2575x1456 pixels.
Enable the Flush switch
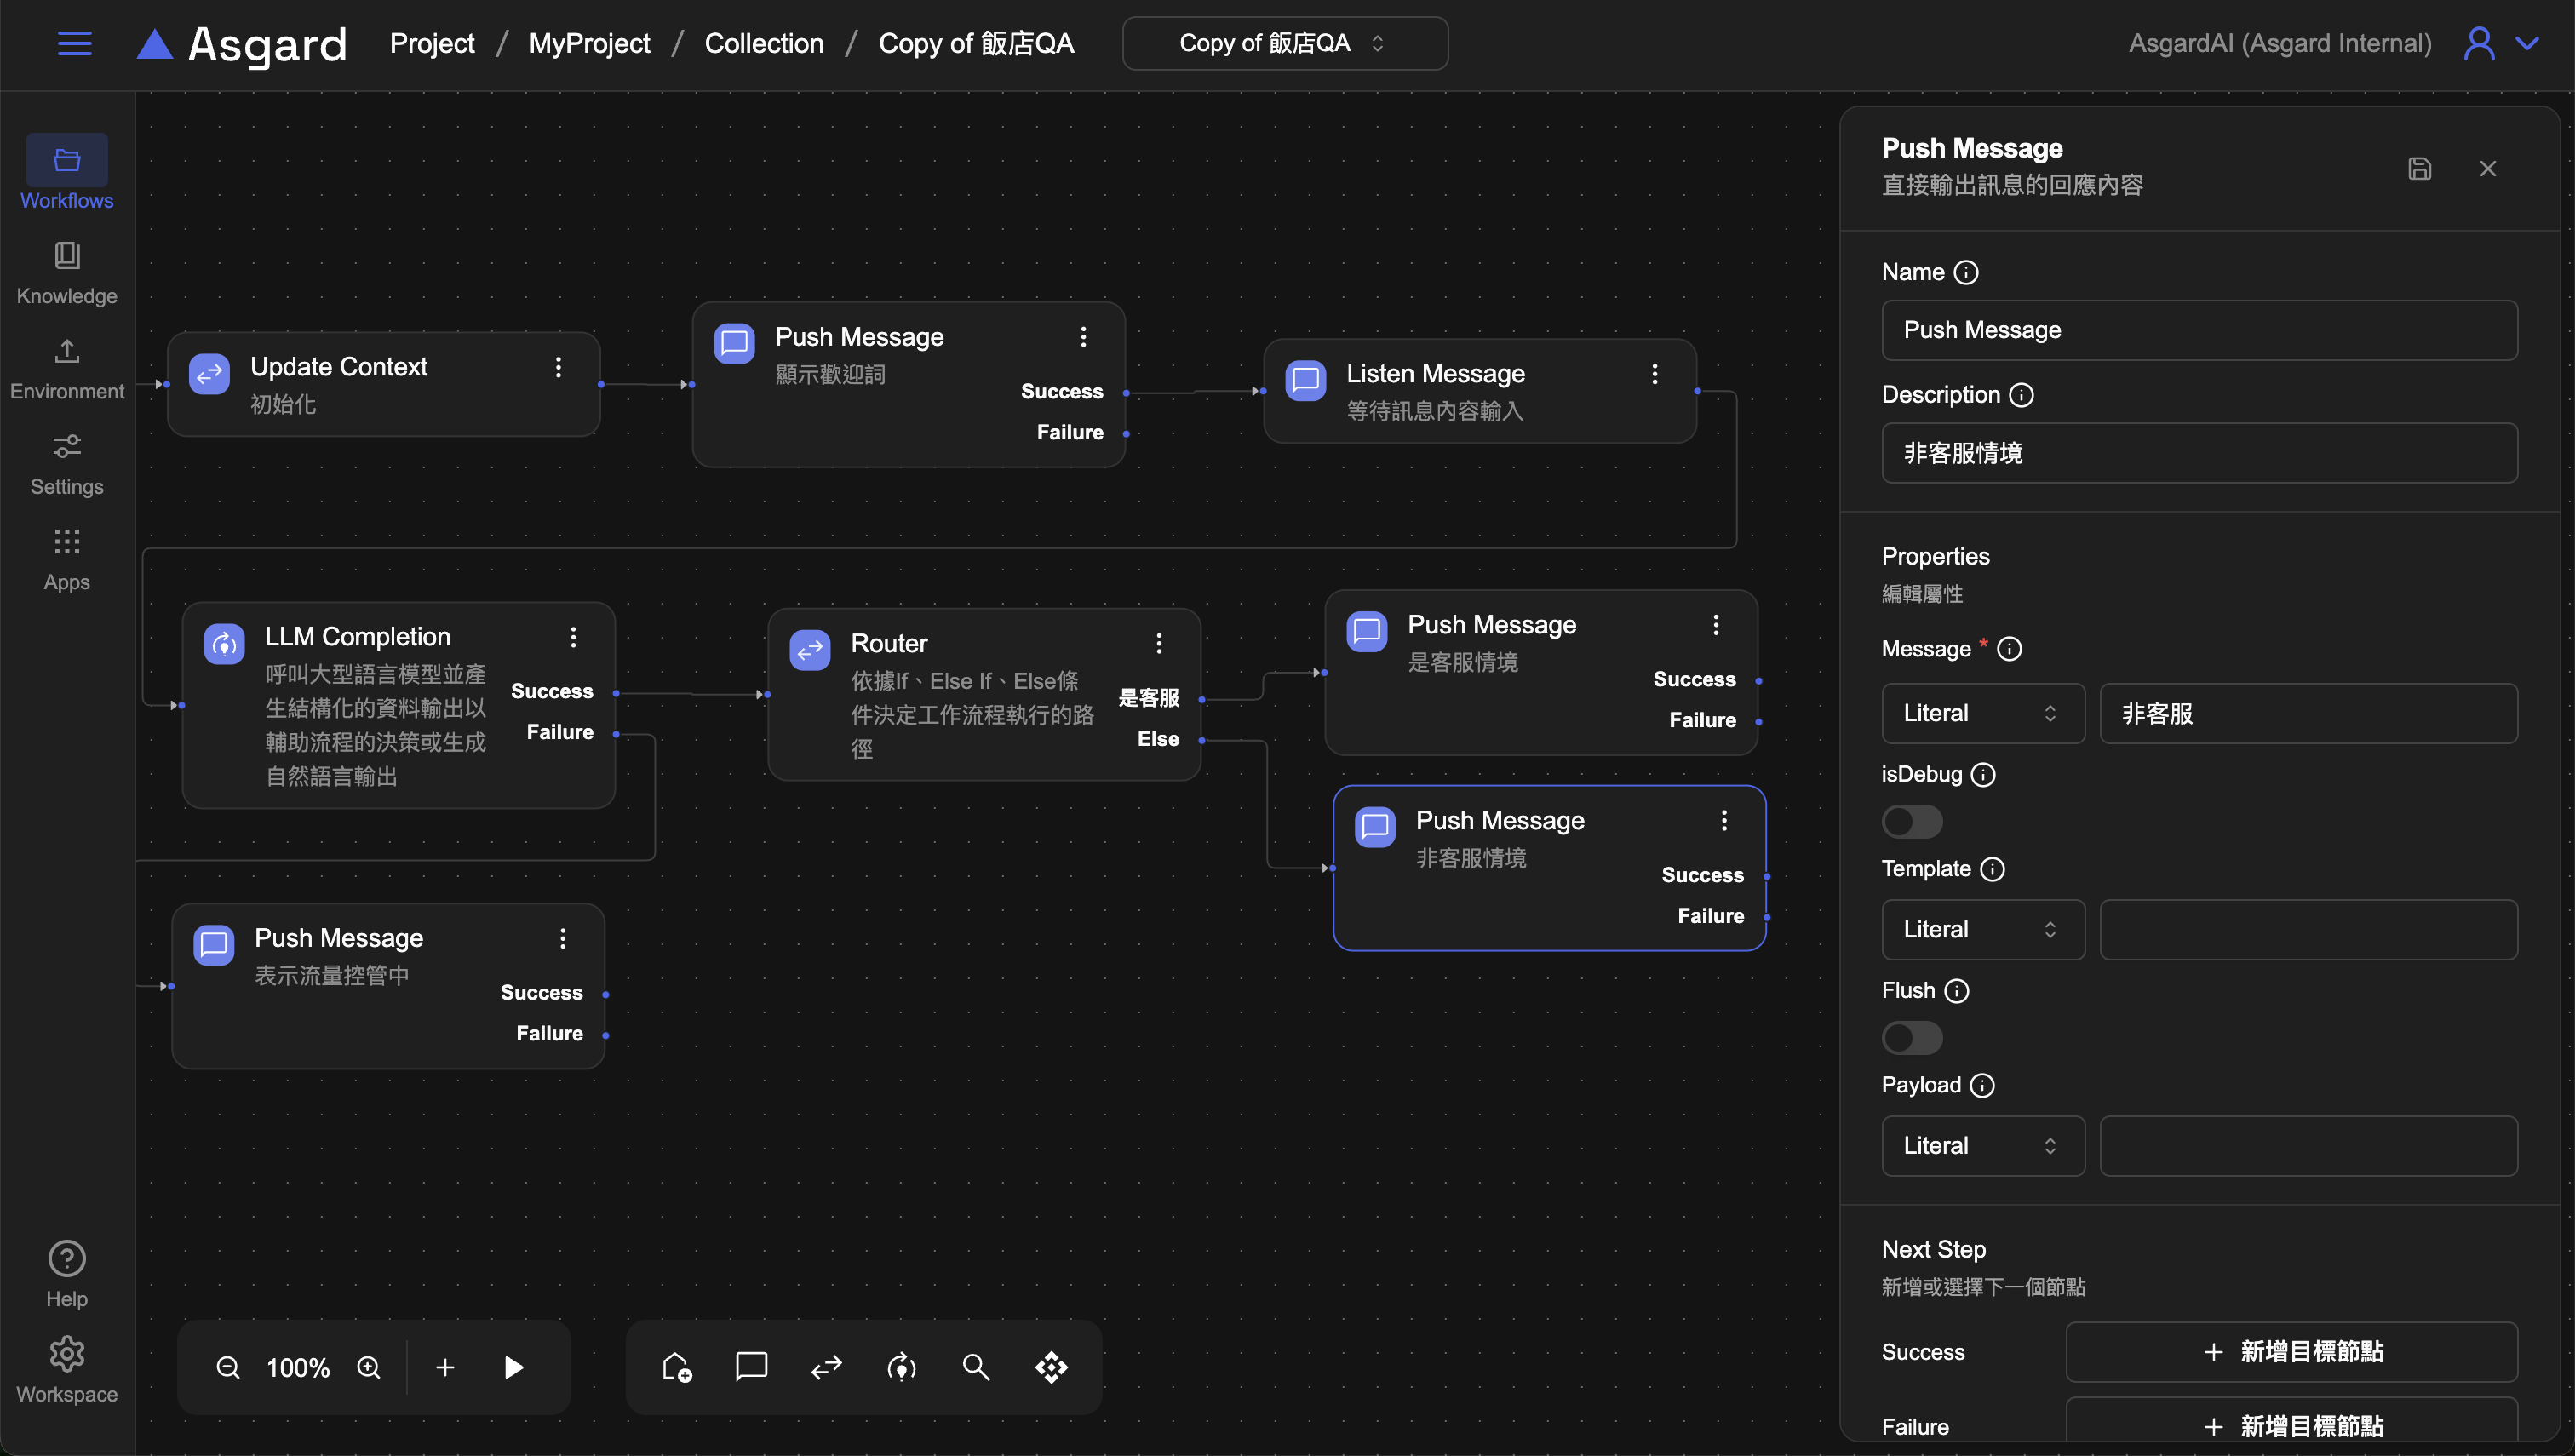(1911, 1038)
